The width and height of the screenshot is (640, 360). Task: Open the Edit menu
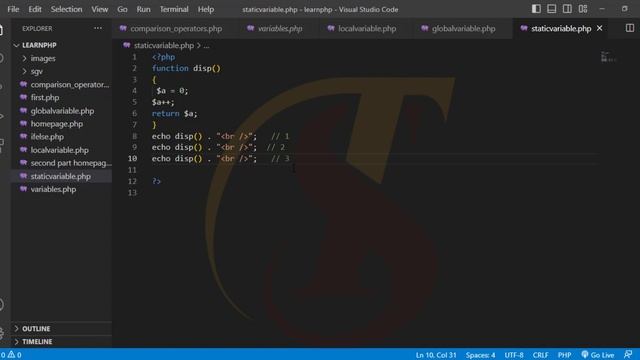(35, 9)
